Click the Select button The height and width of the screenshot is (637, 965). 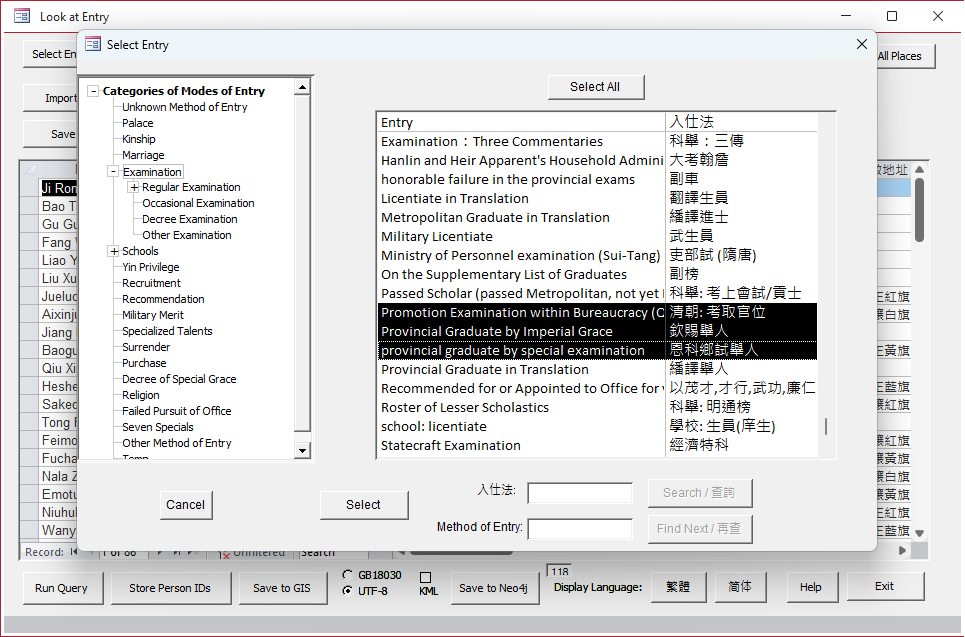point(363,505)
